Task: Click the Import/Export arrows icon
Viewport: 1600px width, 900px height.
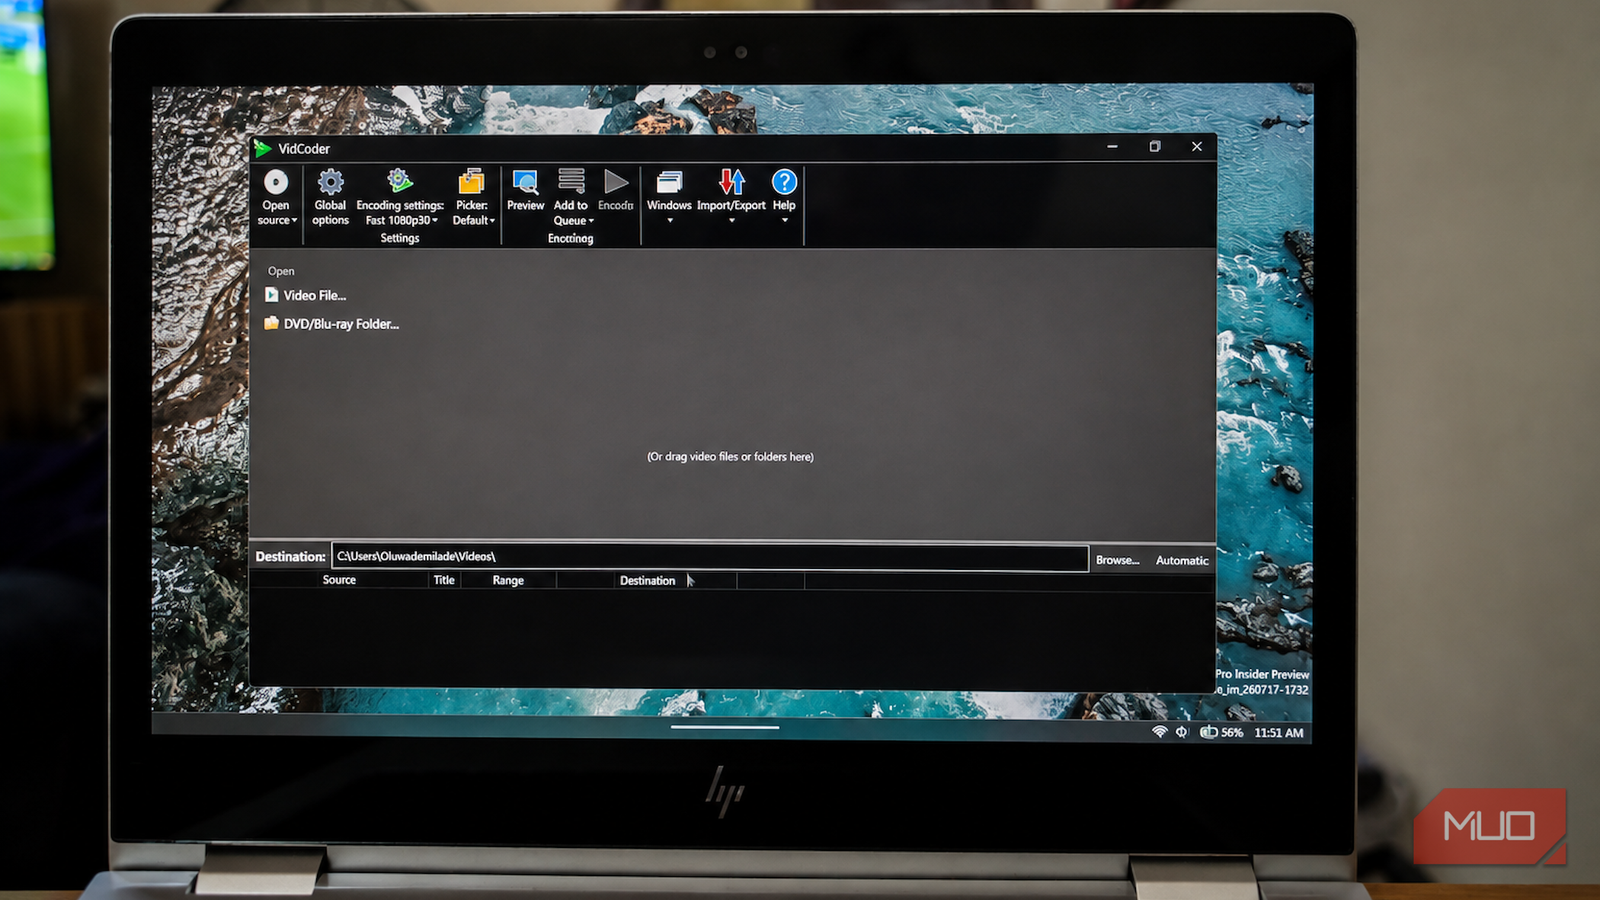Action: (x=731, y=182)
